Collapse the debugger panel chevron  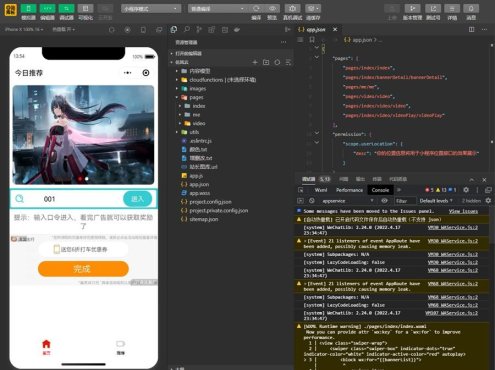pyautogui.click(x=471, y=180)
